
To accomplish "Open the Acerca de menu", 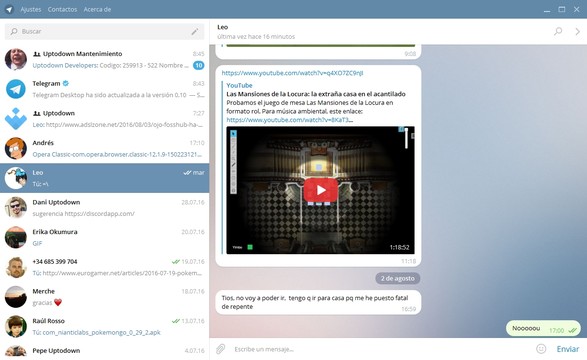I will pyautogui.click(x=97, y=9).
